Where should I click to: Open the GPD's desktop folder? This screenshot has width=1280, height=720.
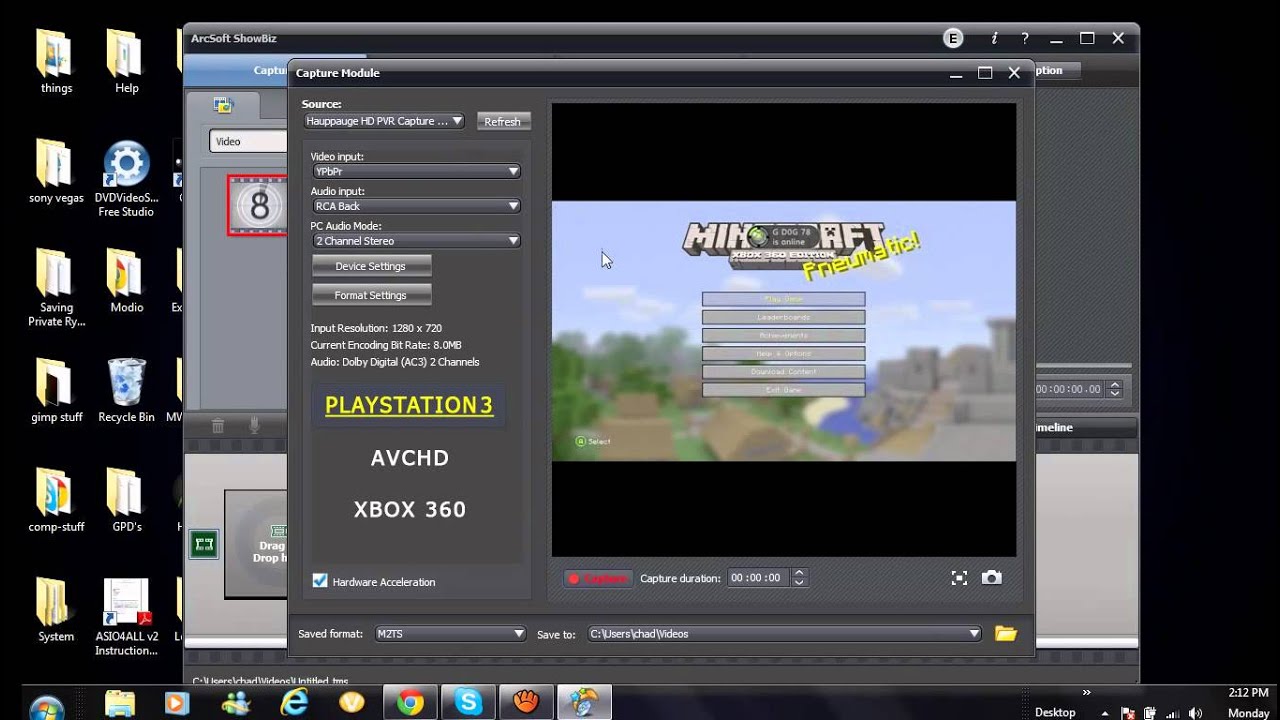tap(127, 500)
